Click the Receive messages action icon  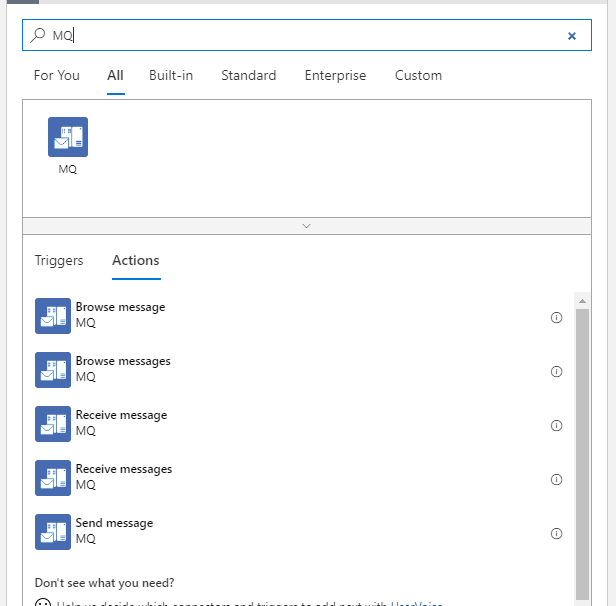[x=53, y=478]
